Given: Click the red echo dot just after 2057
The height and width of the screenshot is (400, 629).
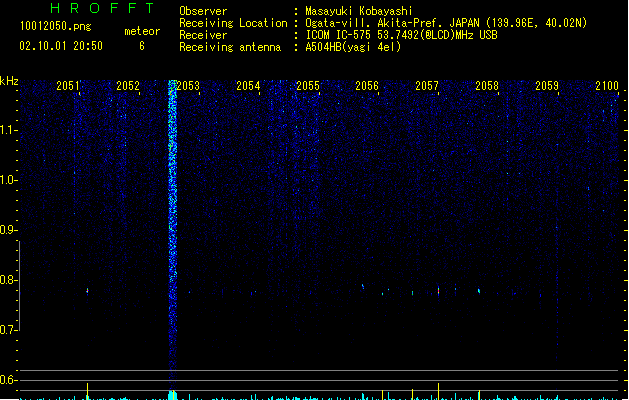Looking at the screenshot, I should coord(438,290).
